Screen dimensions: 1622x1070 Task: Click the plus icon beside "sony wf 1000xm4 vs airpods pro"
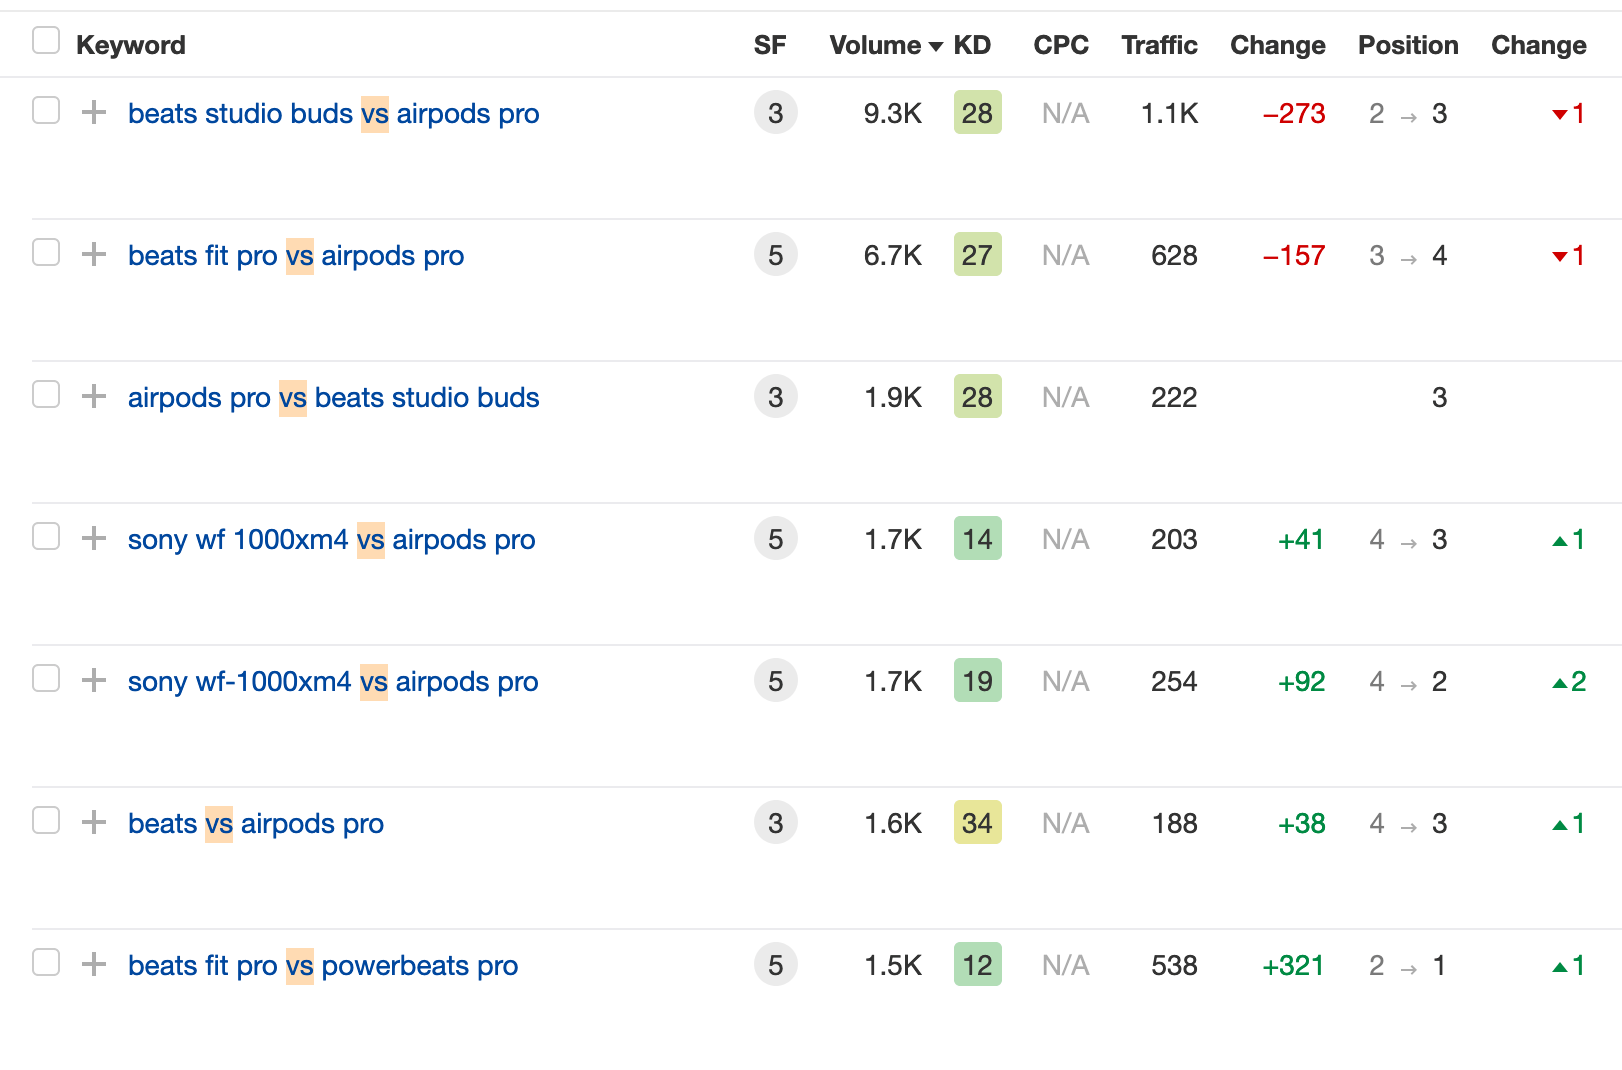point(93,538)
